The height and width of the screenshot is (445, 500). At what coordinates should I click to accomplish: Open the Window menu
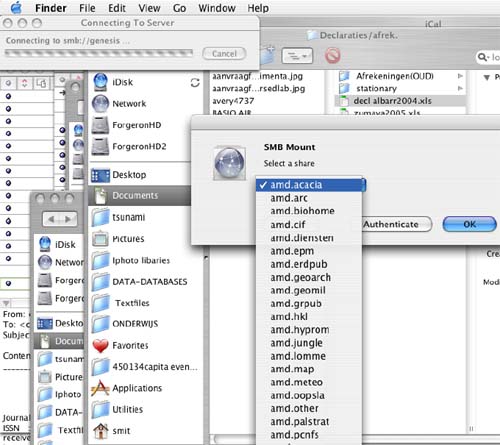[217, 8]
